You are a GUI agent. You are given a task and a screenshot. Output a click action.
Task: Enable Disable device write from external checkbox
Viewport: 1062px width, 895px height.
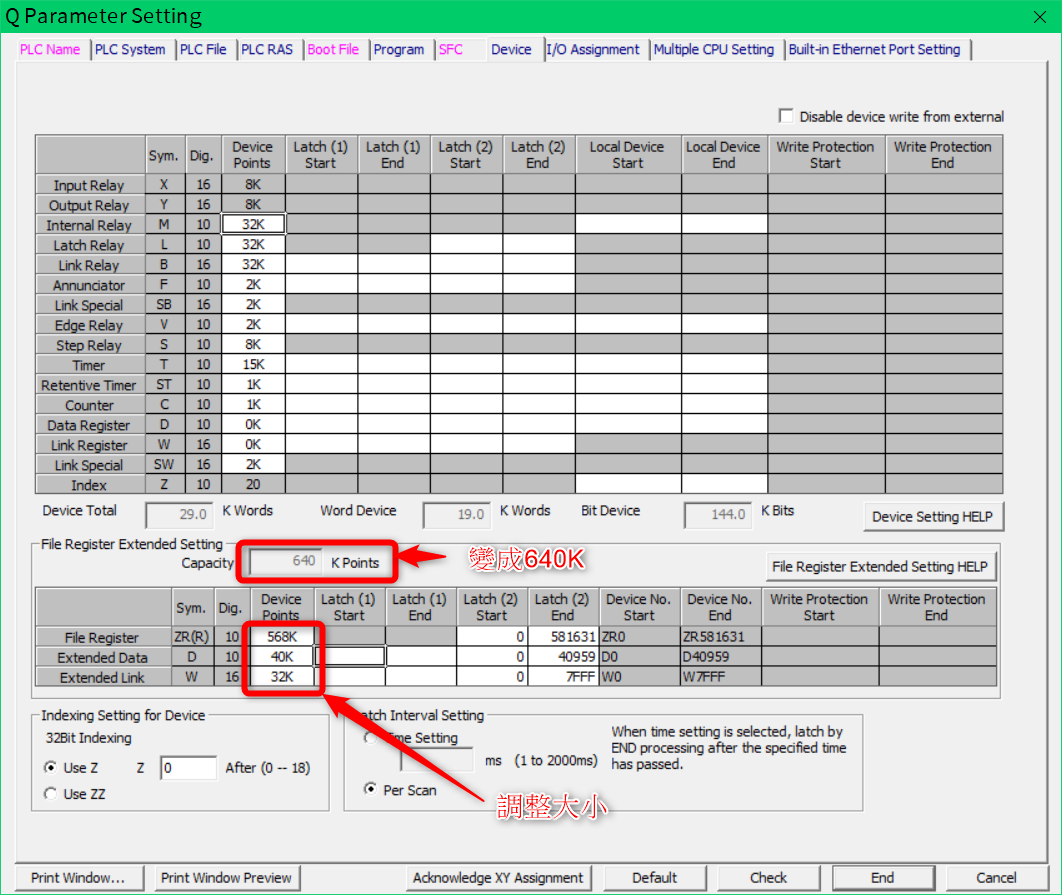(786, 116)
